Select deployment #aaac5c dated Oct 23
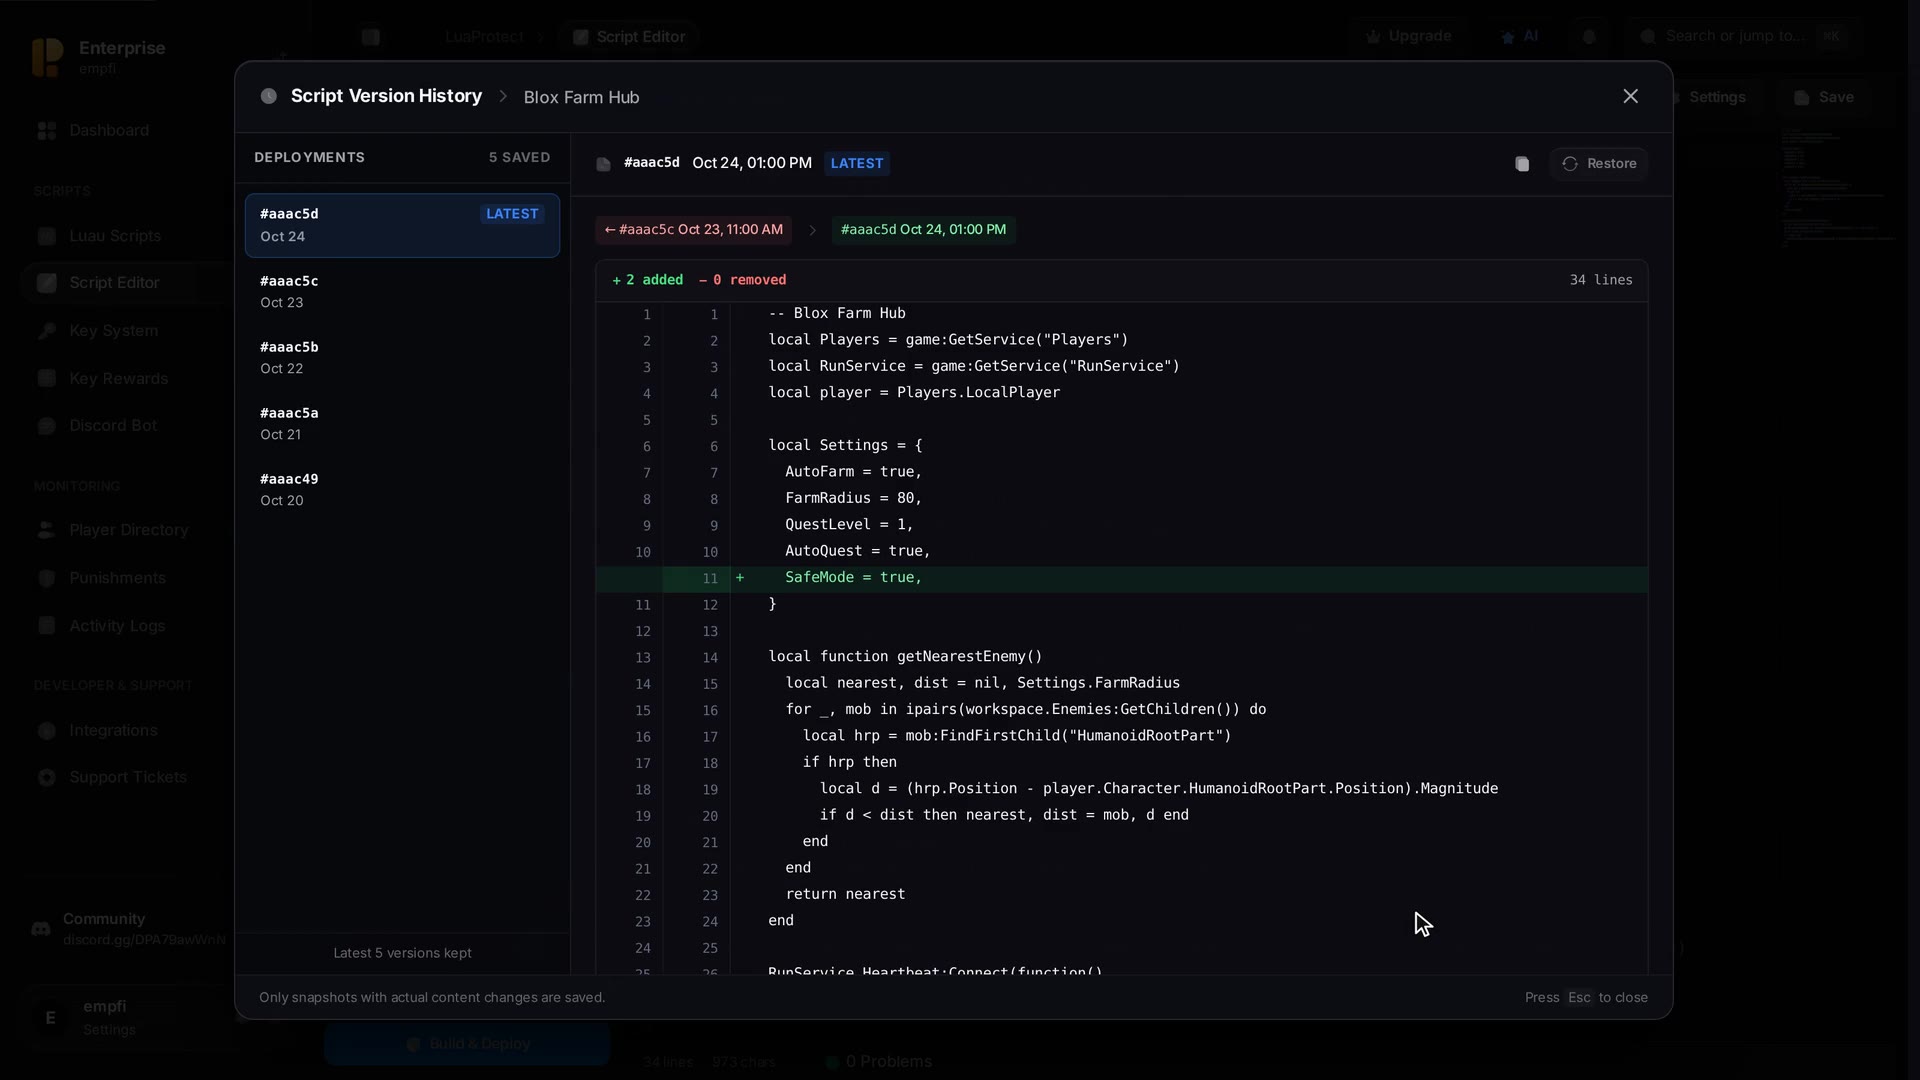1920x1080 pixels. tap(402, 291)
